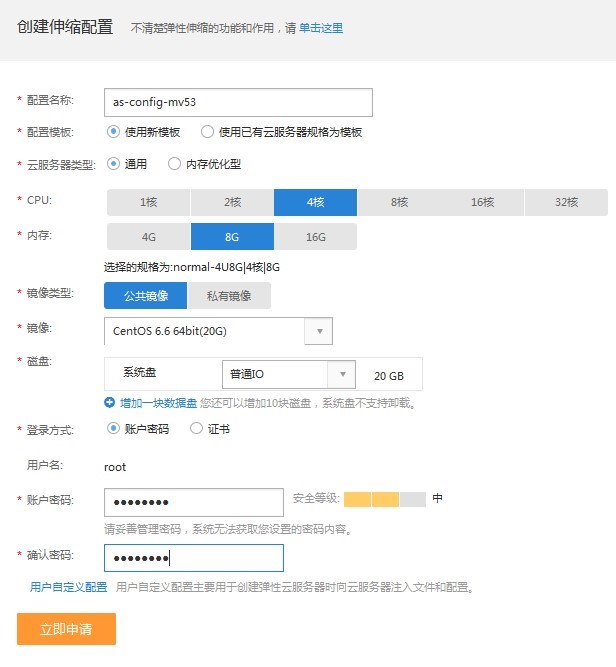Switch to 私有镜像 tab
The image size is (616, 667).
(229, 295)
